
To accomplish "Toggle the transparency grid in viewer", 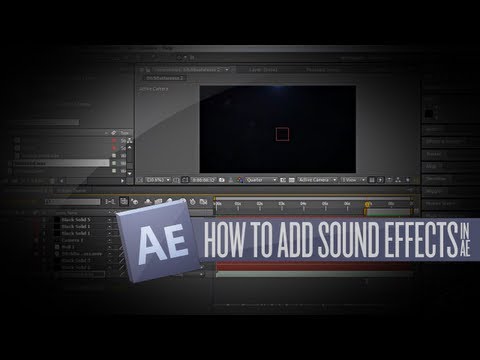I will click(292, 180).
